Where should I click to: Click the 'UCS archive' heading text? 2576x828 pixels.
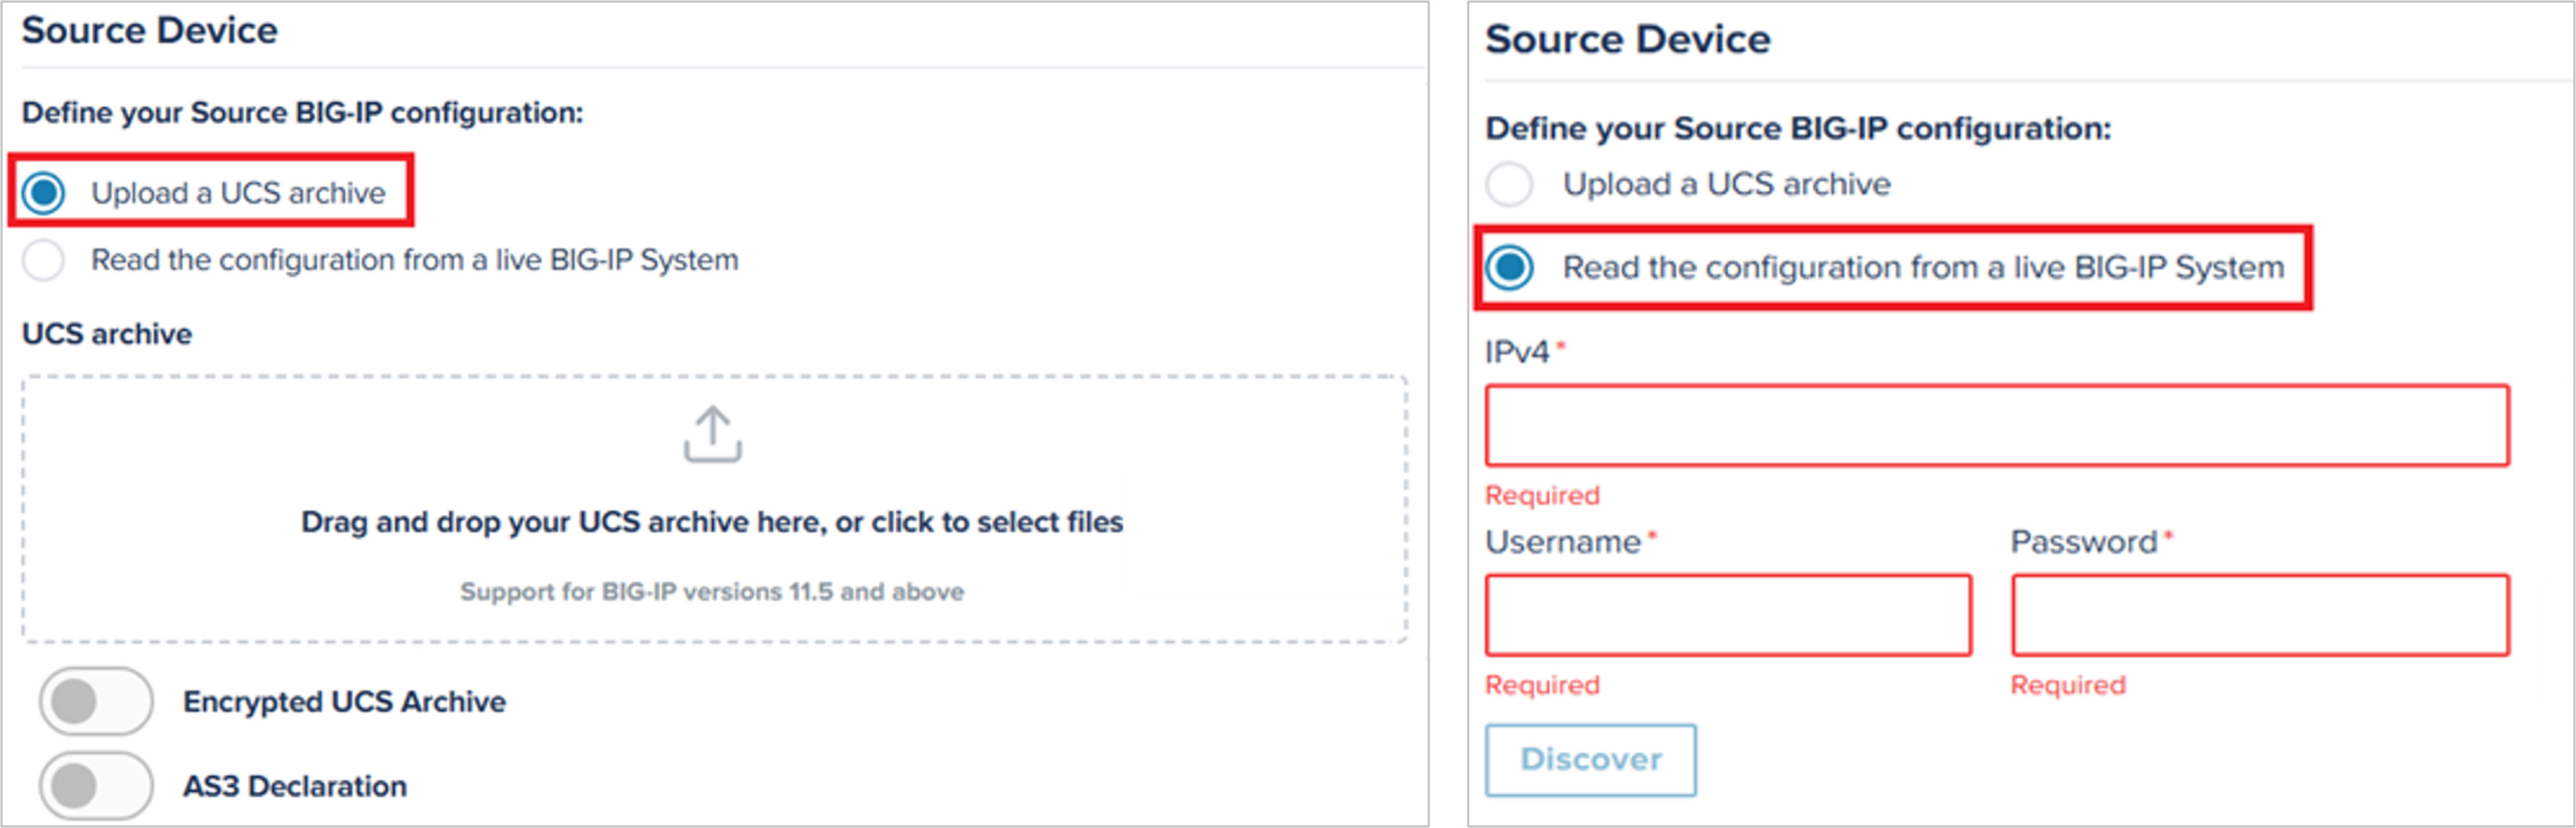107,334
